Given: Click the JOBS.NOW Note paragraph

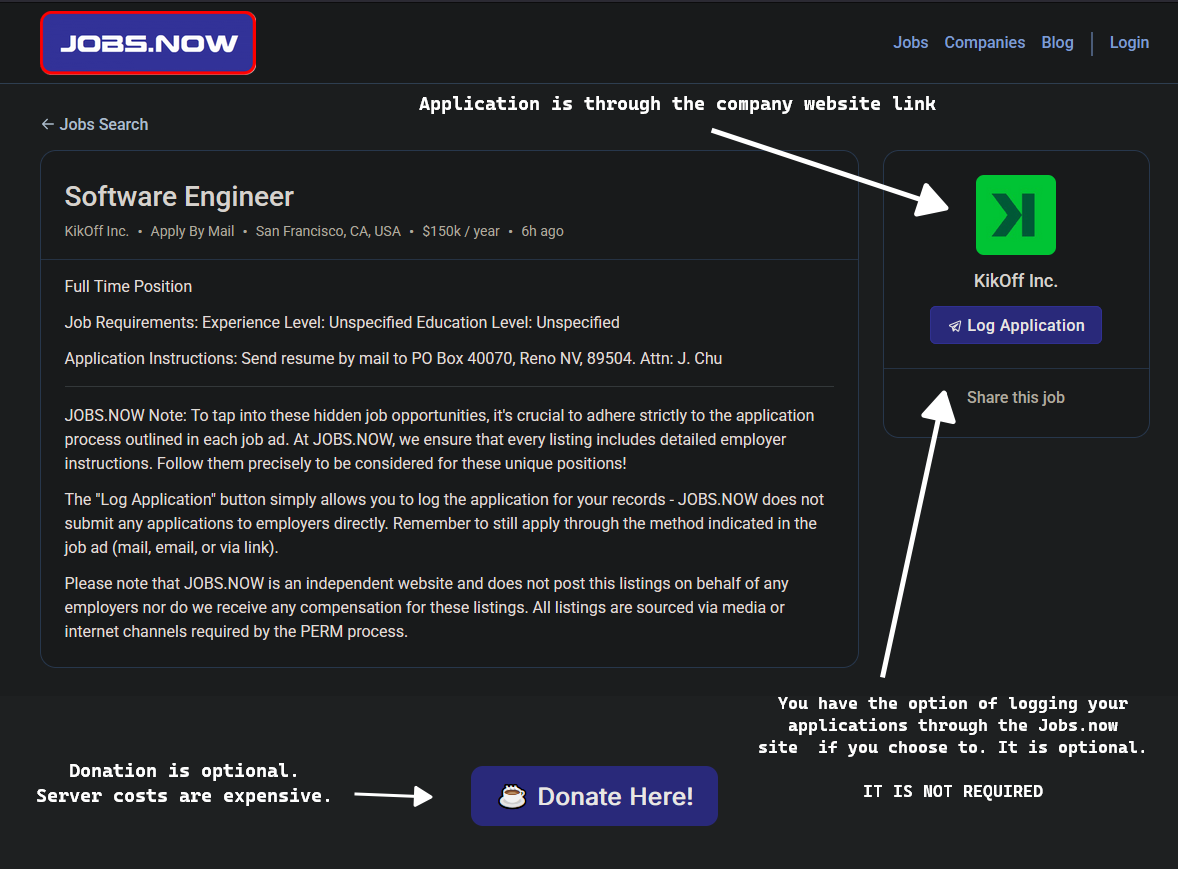Looking at the screenshot, I should pyautogui.click(x=439, y=439).
